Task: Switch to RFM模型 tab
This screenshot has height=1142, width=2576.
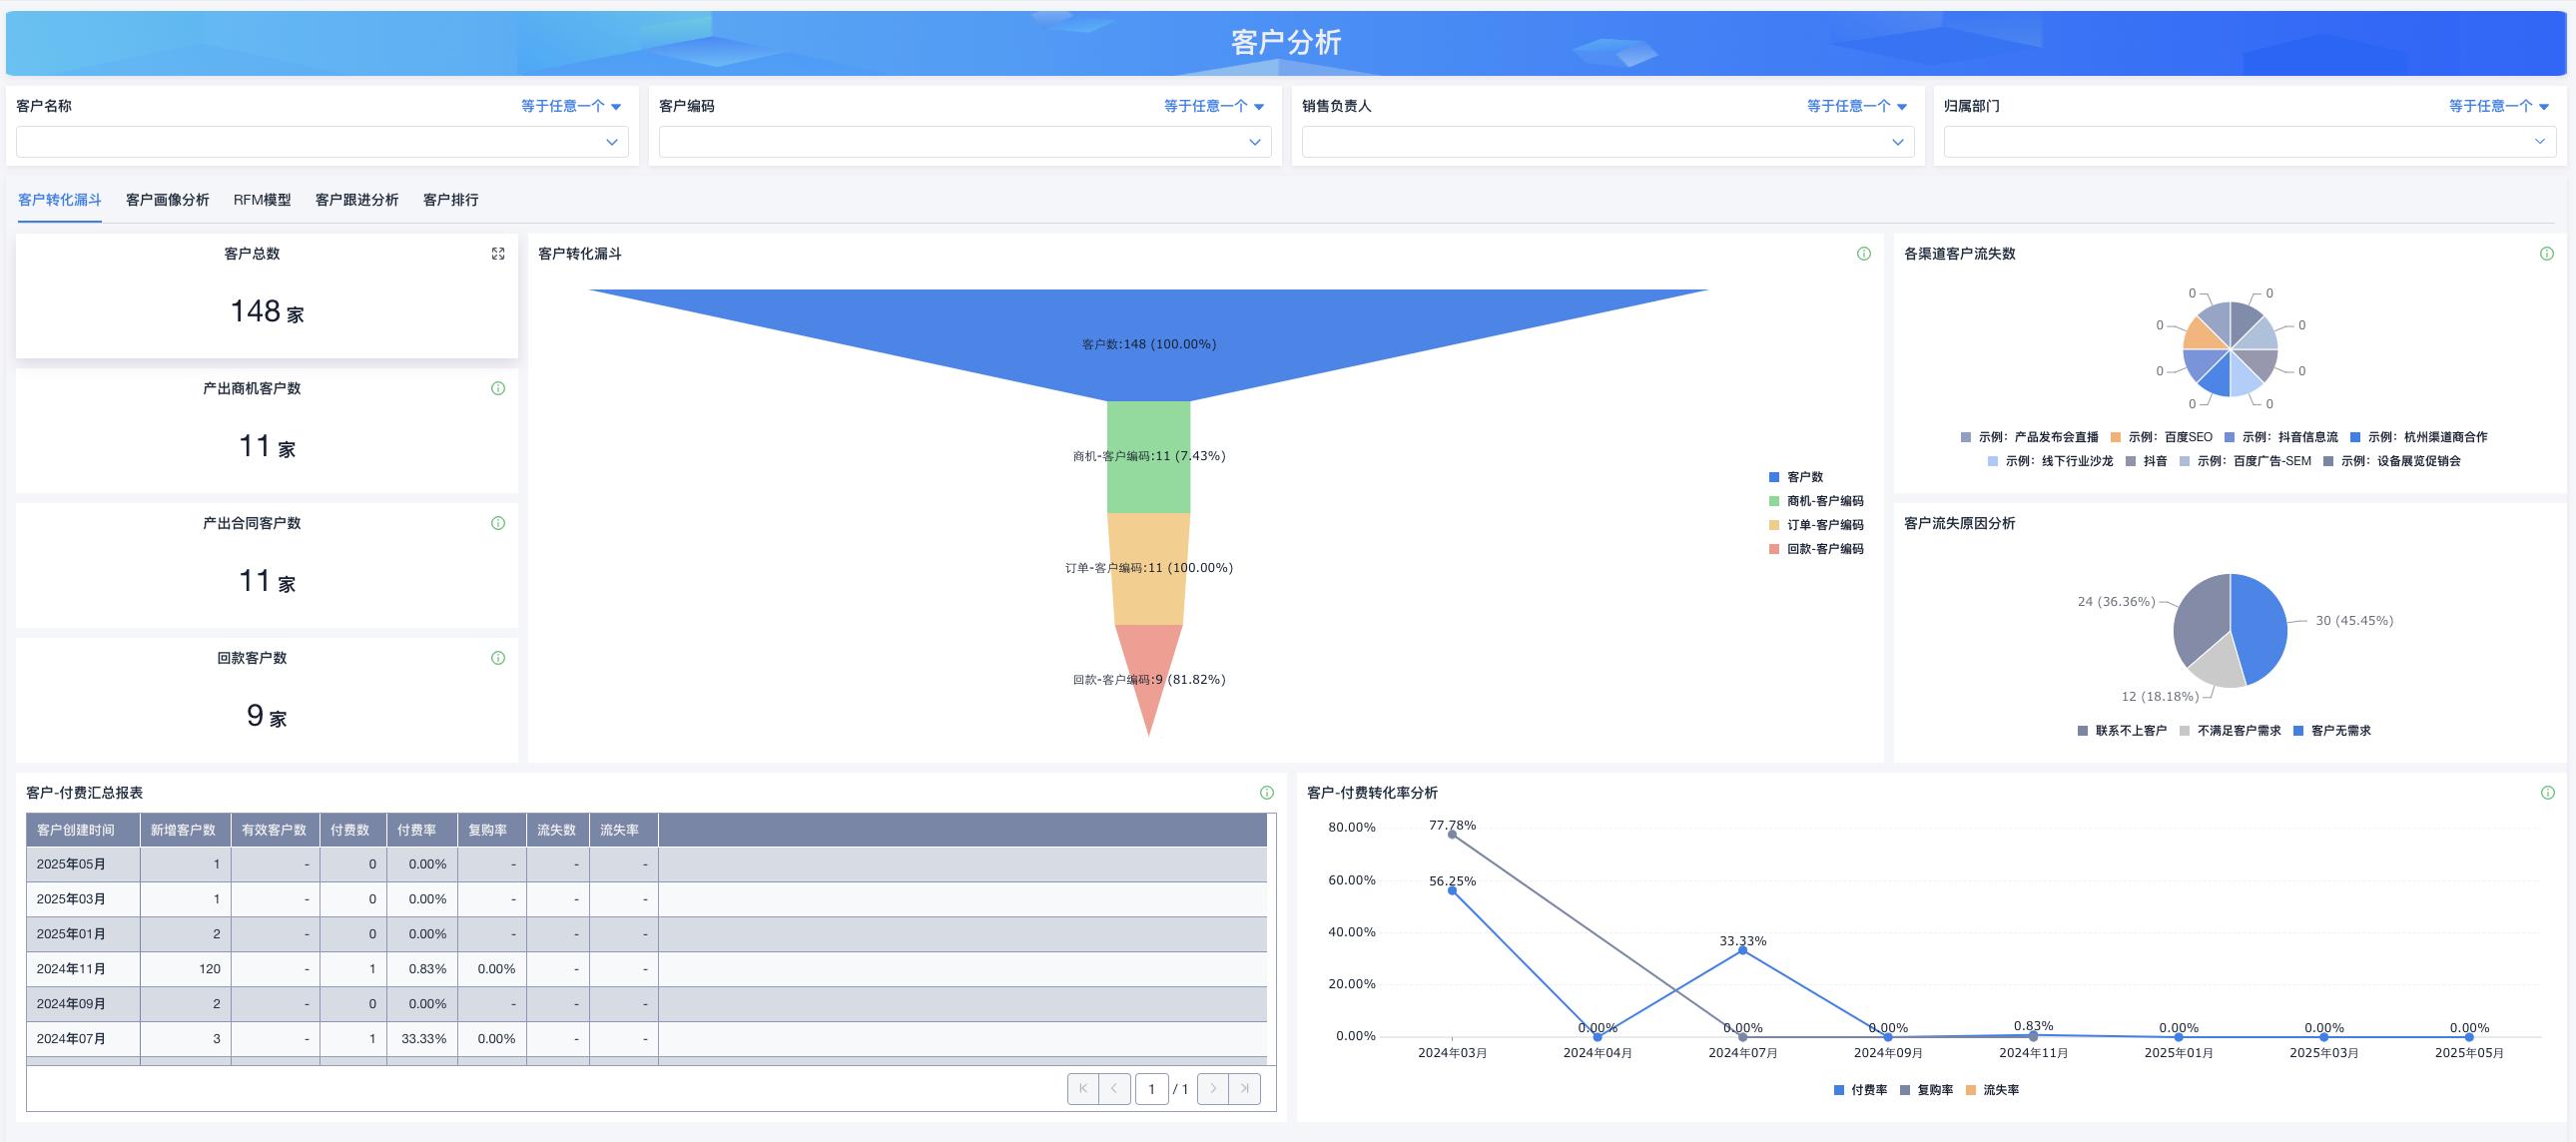Action: (x=262, y=200)
